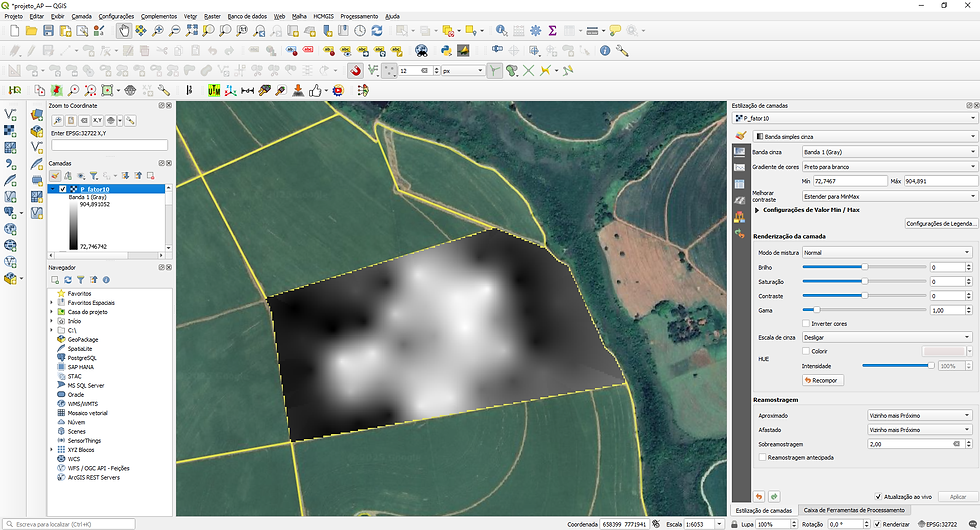Click the YouTube plugin icon
This screenshot has height=530, width=980.
(x=338, y=91)
